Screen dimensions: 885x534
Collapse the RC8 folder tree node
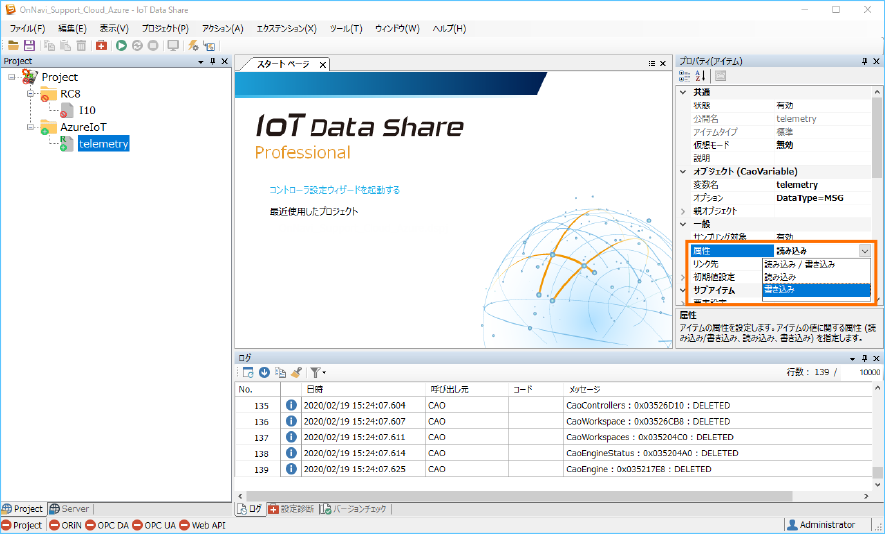tap(31, 94)
